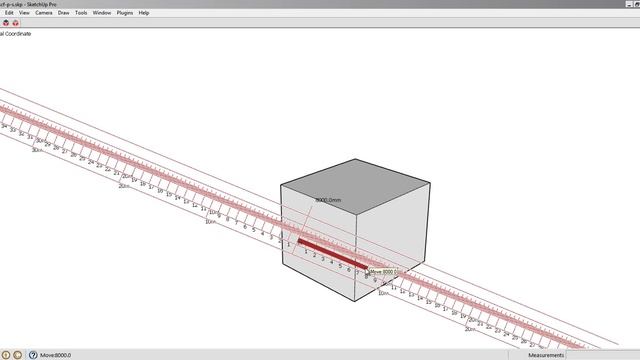Open the Draw menu

pyautogui.click(x=63, y=13)
